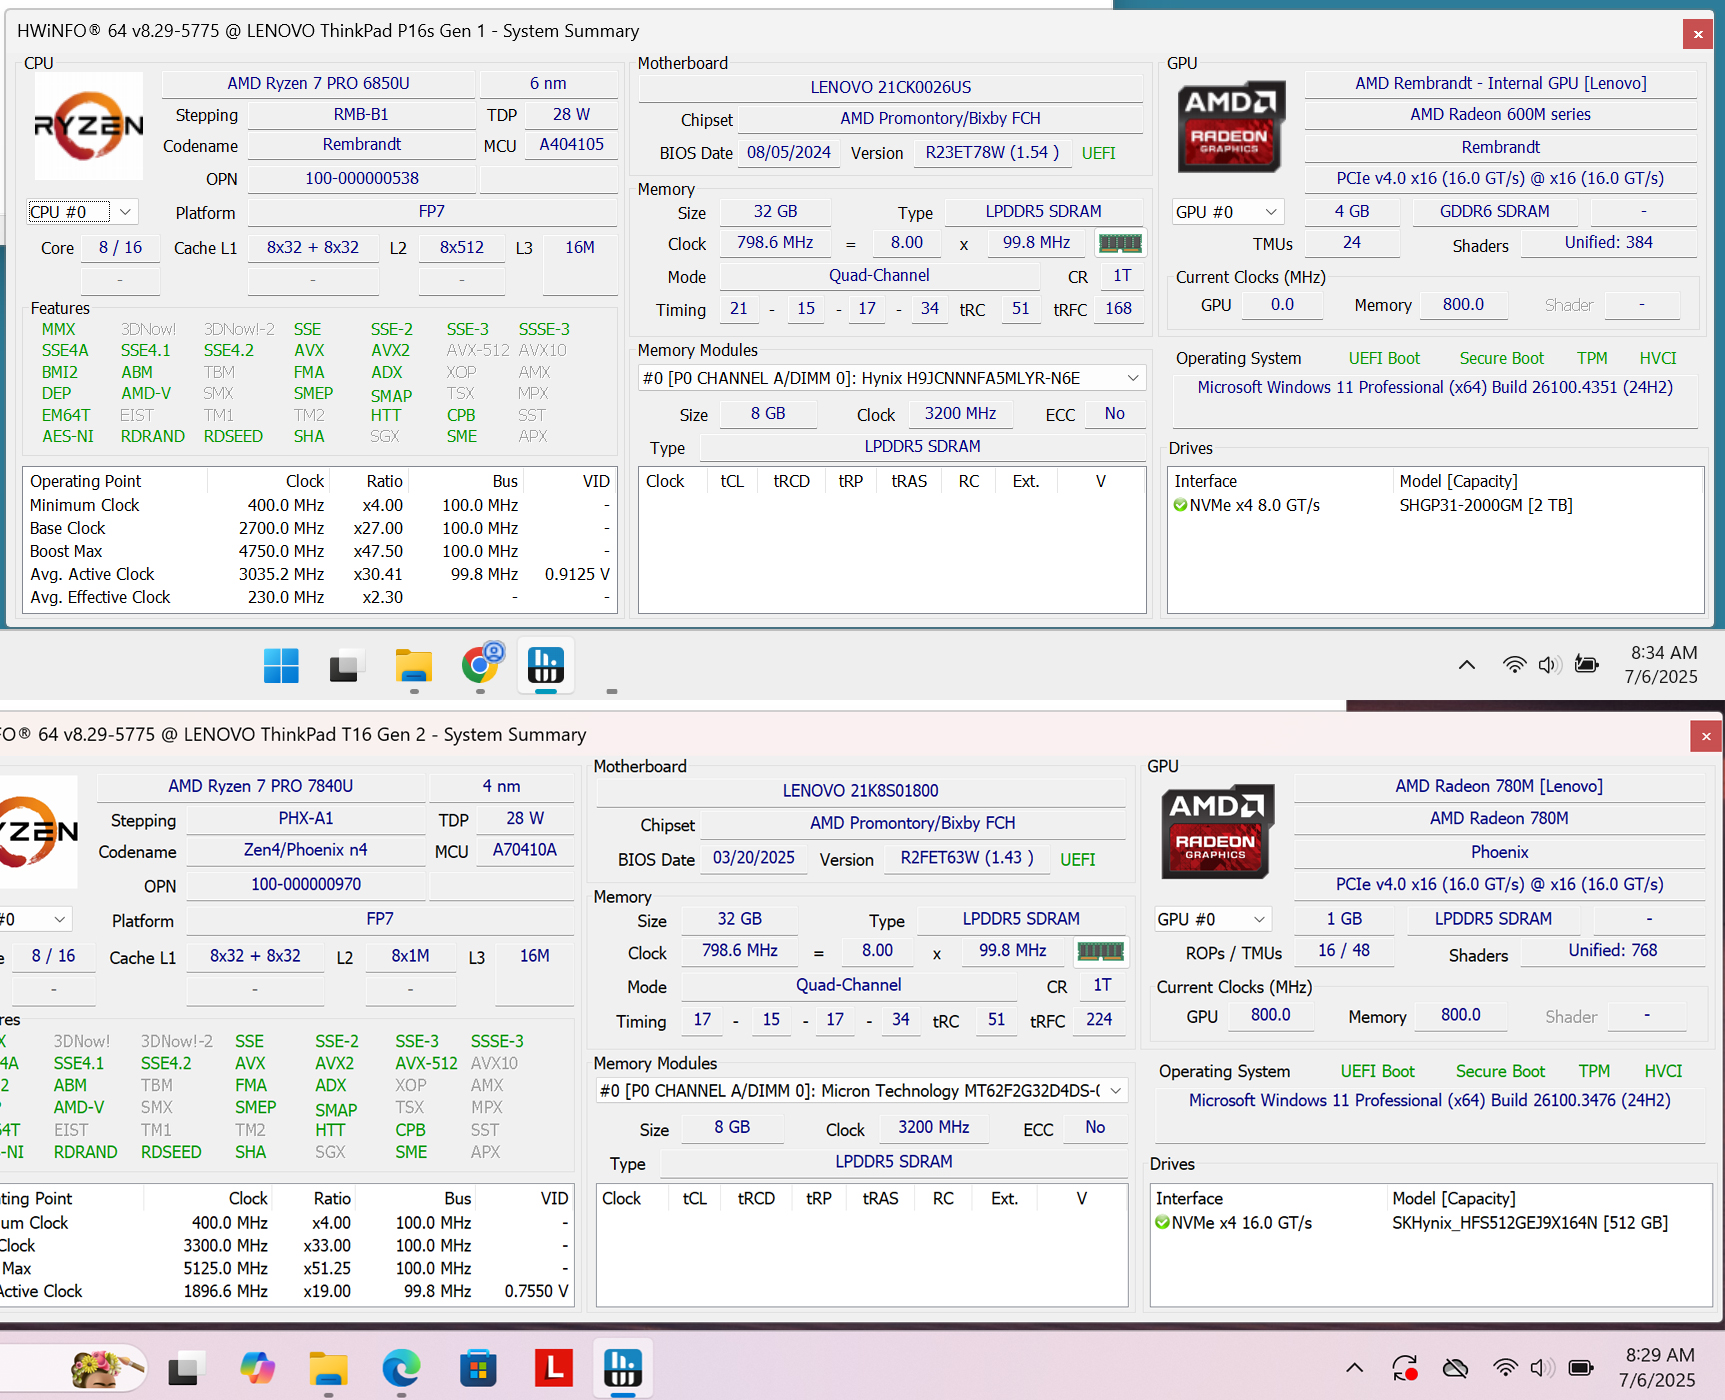1725x1400 pixels.
Task: Click the battery icon in upper taskbar
Action: tap(1587, 664)
